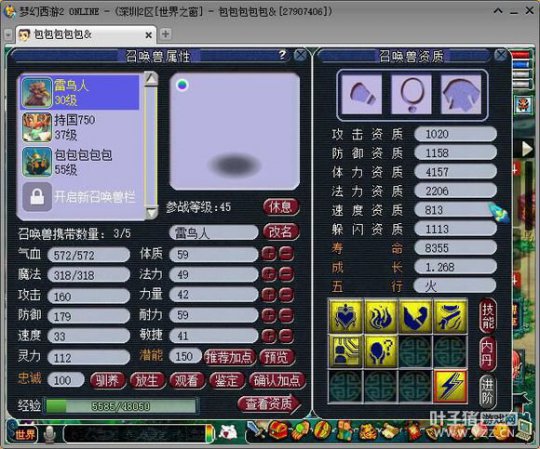Click the heart shield skill icon

pyautogui.click(x=346, y=316)
